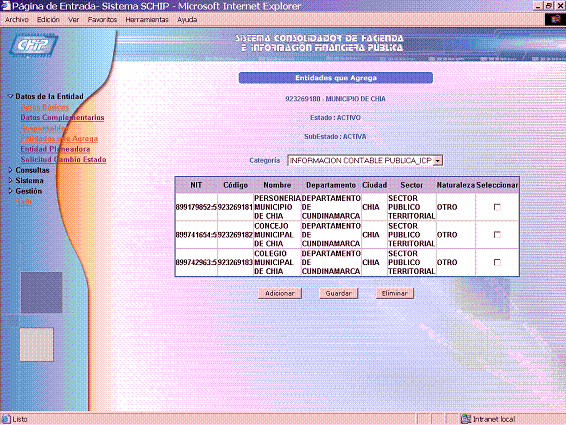Click the code cell 923269182
This screenshot has height=425, width=566.
coord(235,235)
